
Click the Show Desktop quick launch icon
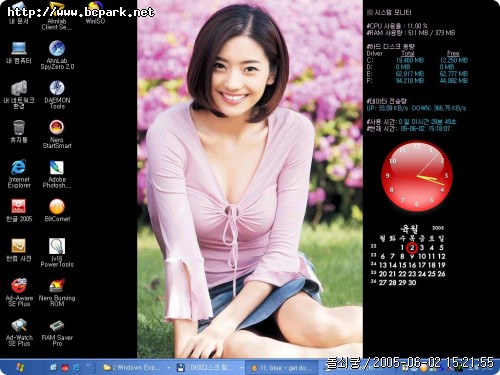(53, 368)
